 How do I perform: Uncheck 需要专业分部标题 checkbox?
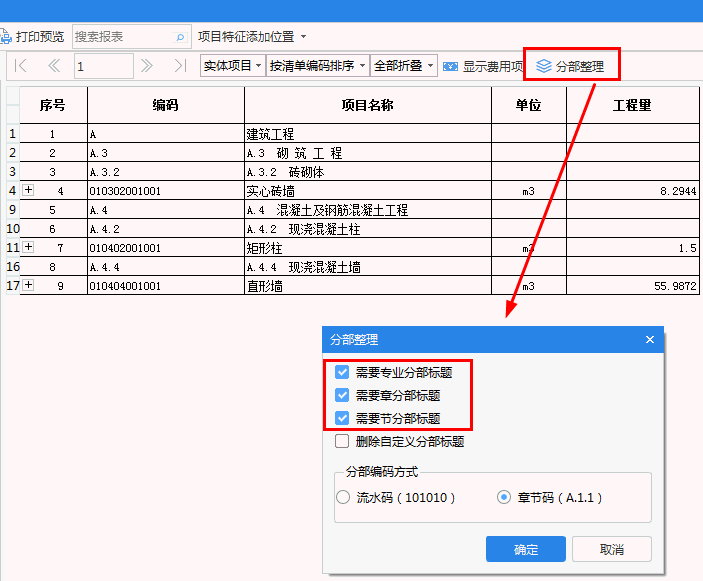342,372
